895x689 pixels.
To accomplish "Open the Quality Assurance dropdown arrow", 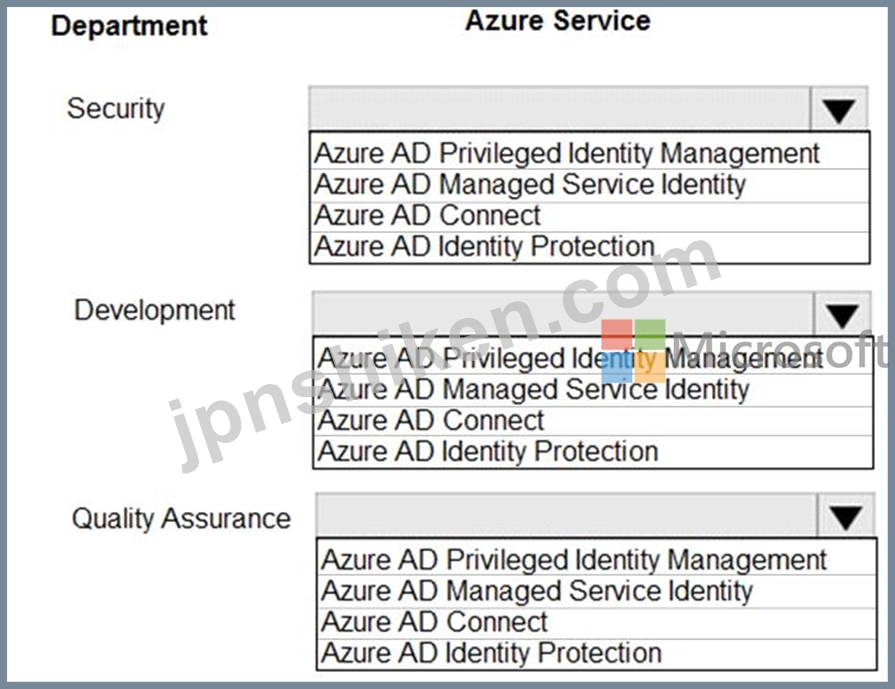I will pyautogui.click(x=846, y=515).
